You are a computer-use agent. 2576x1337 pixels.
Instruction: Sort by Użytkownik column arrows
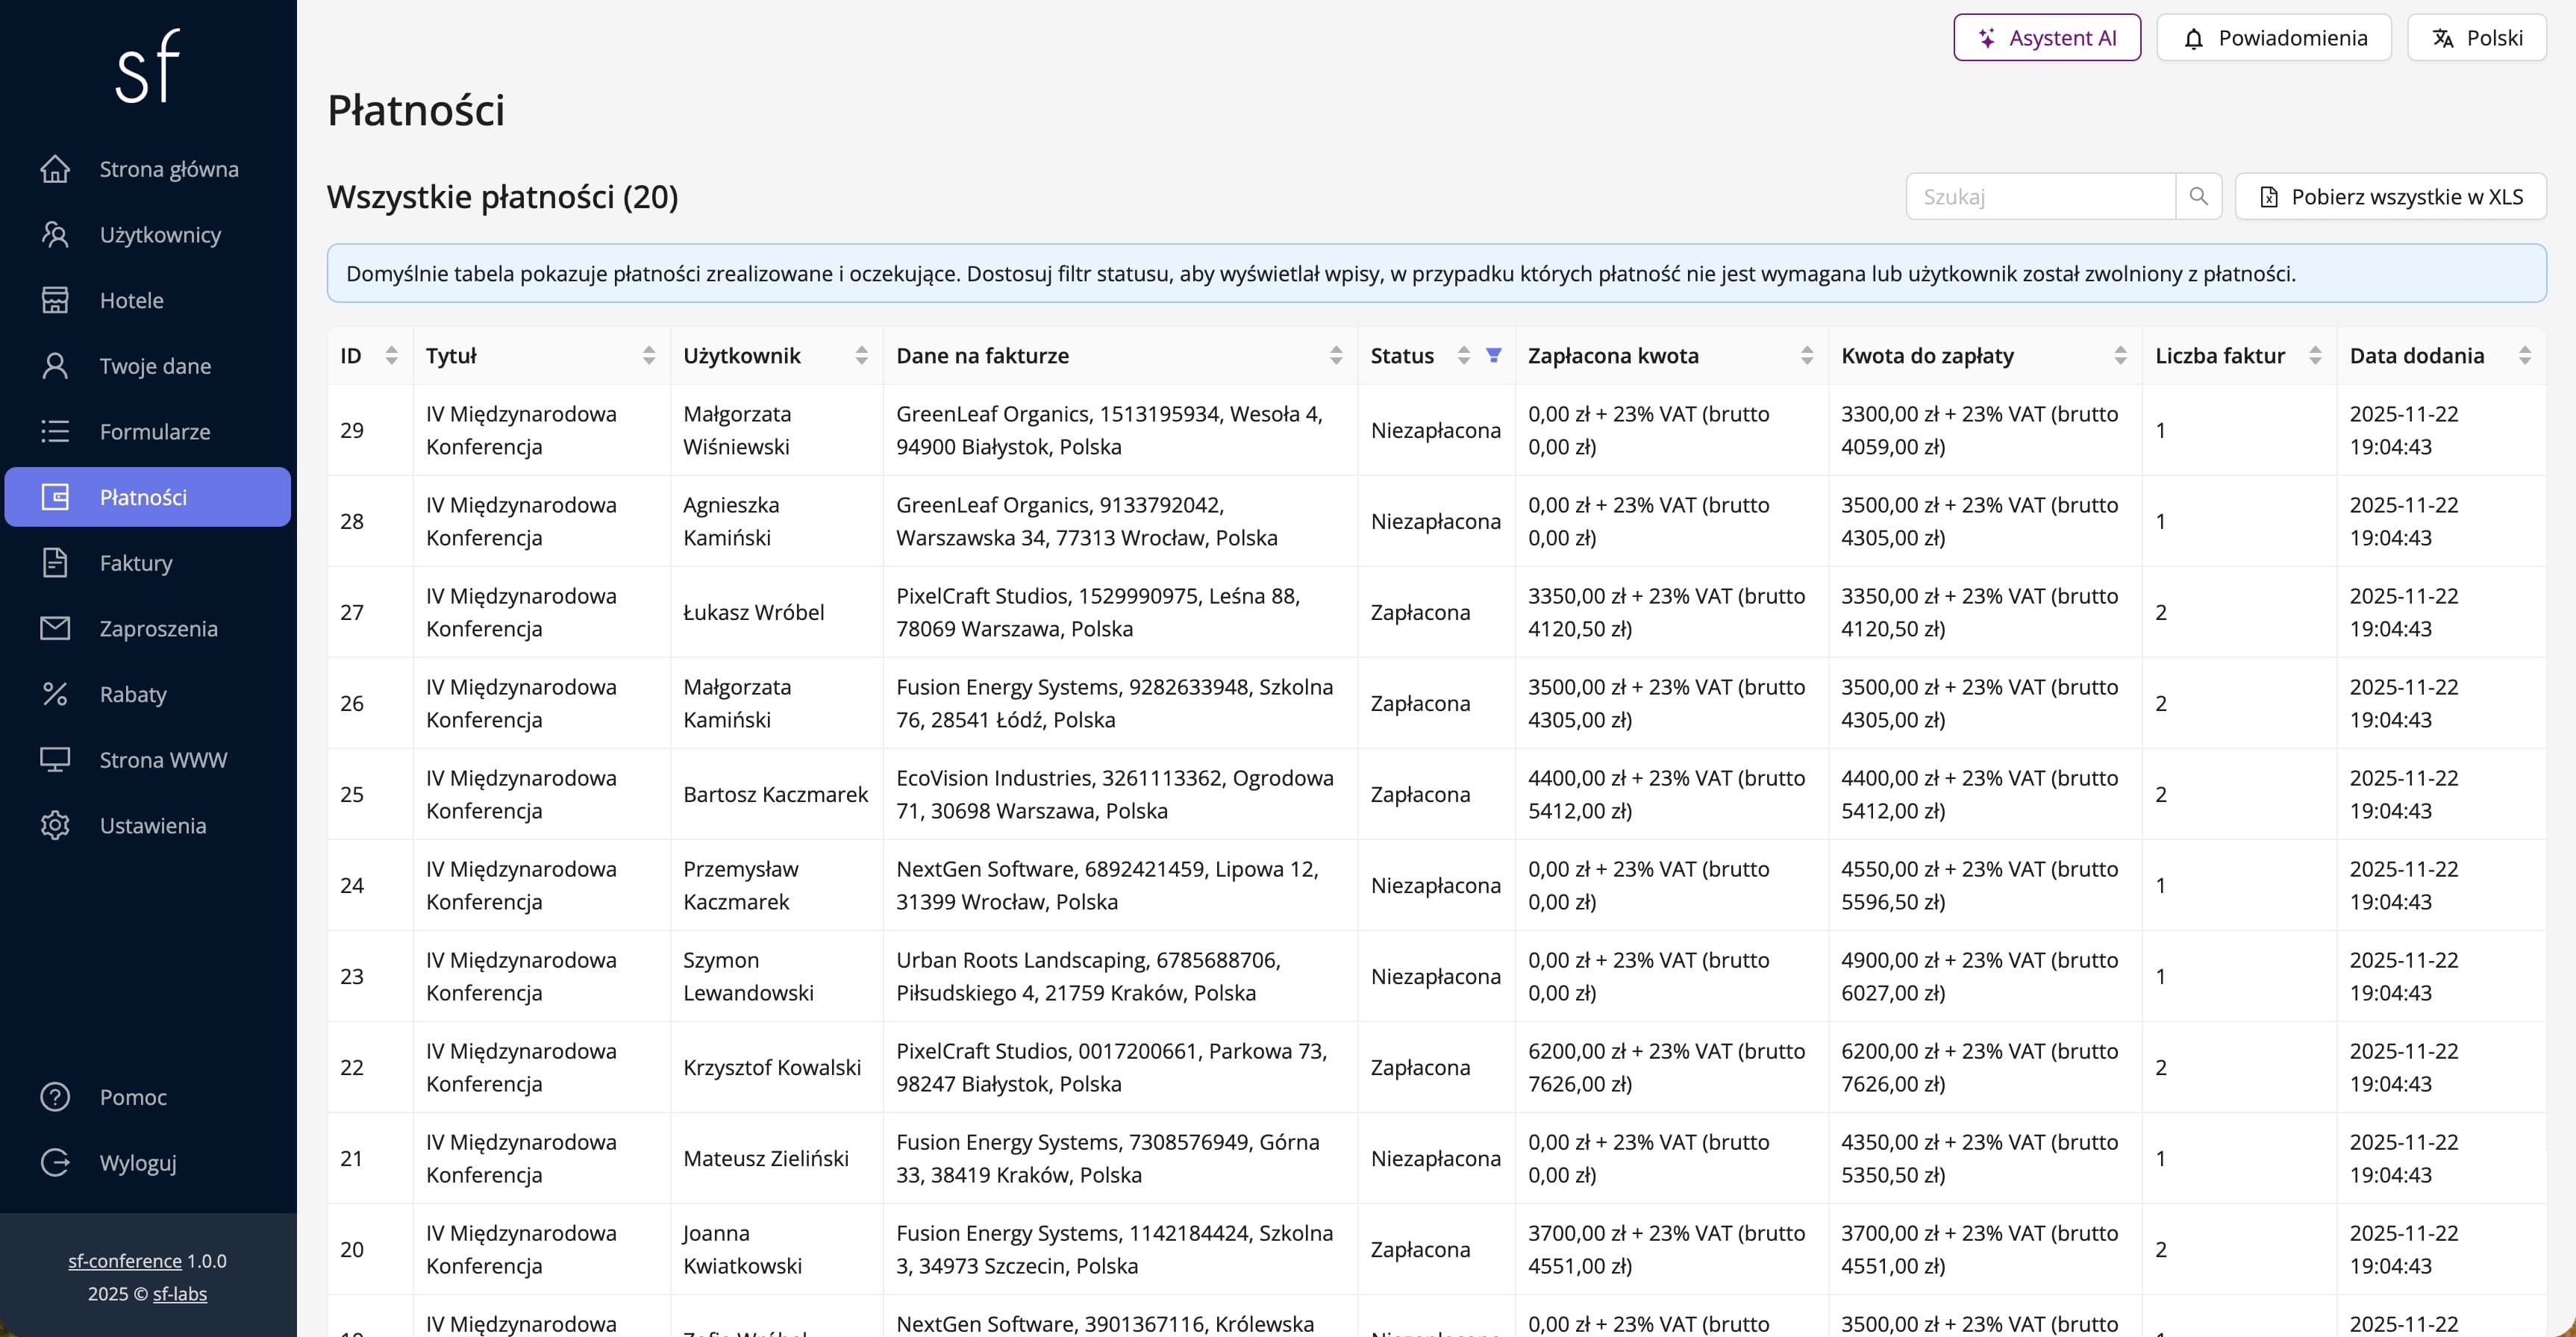(861, 355)
